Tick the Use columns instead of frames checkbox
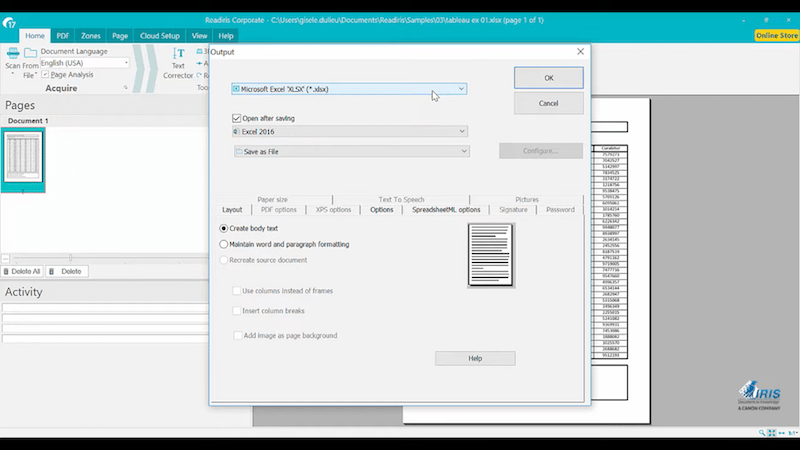Image resolution: width=800 pixels, height=450 pixels. 236,291
